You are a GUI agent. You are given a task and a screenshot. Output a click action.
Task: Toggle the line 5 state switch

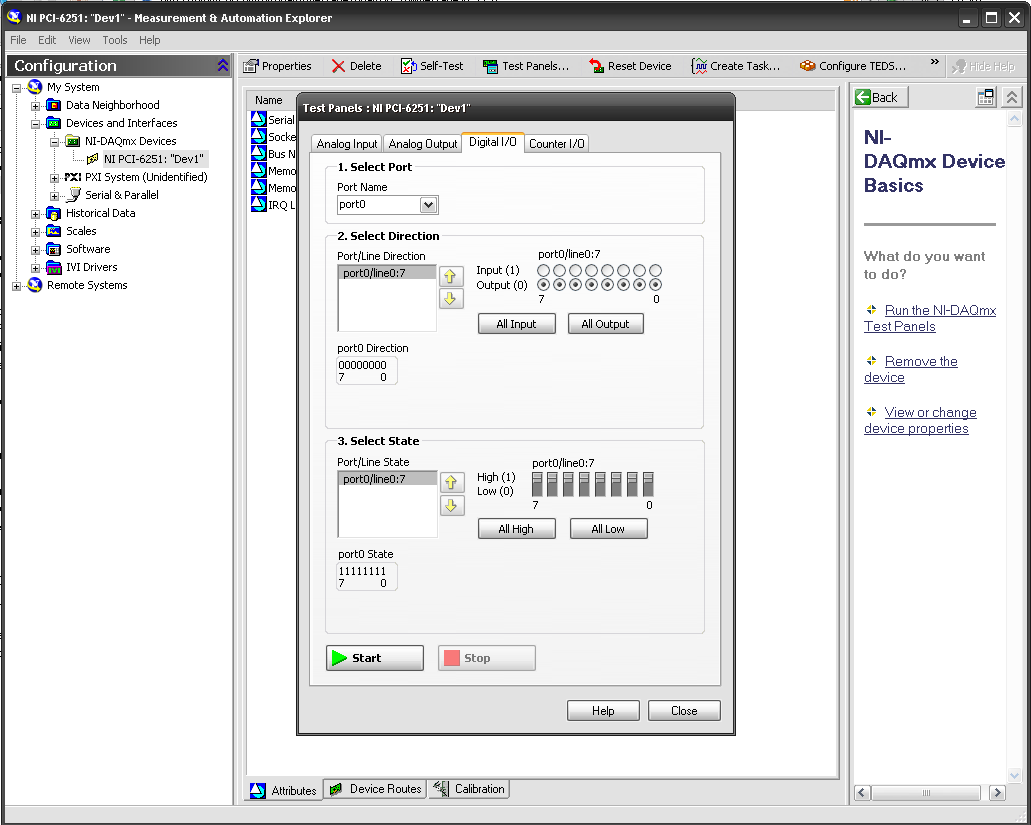click(x=568, y=484)
